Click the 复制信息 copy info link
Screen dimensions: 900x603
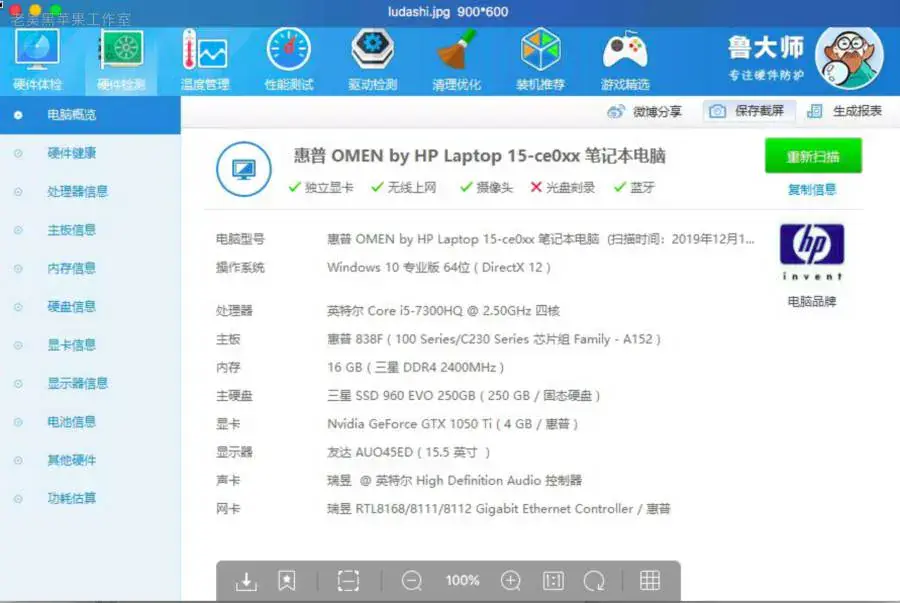(x=812, y=189)
